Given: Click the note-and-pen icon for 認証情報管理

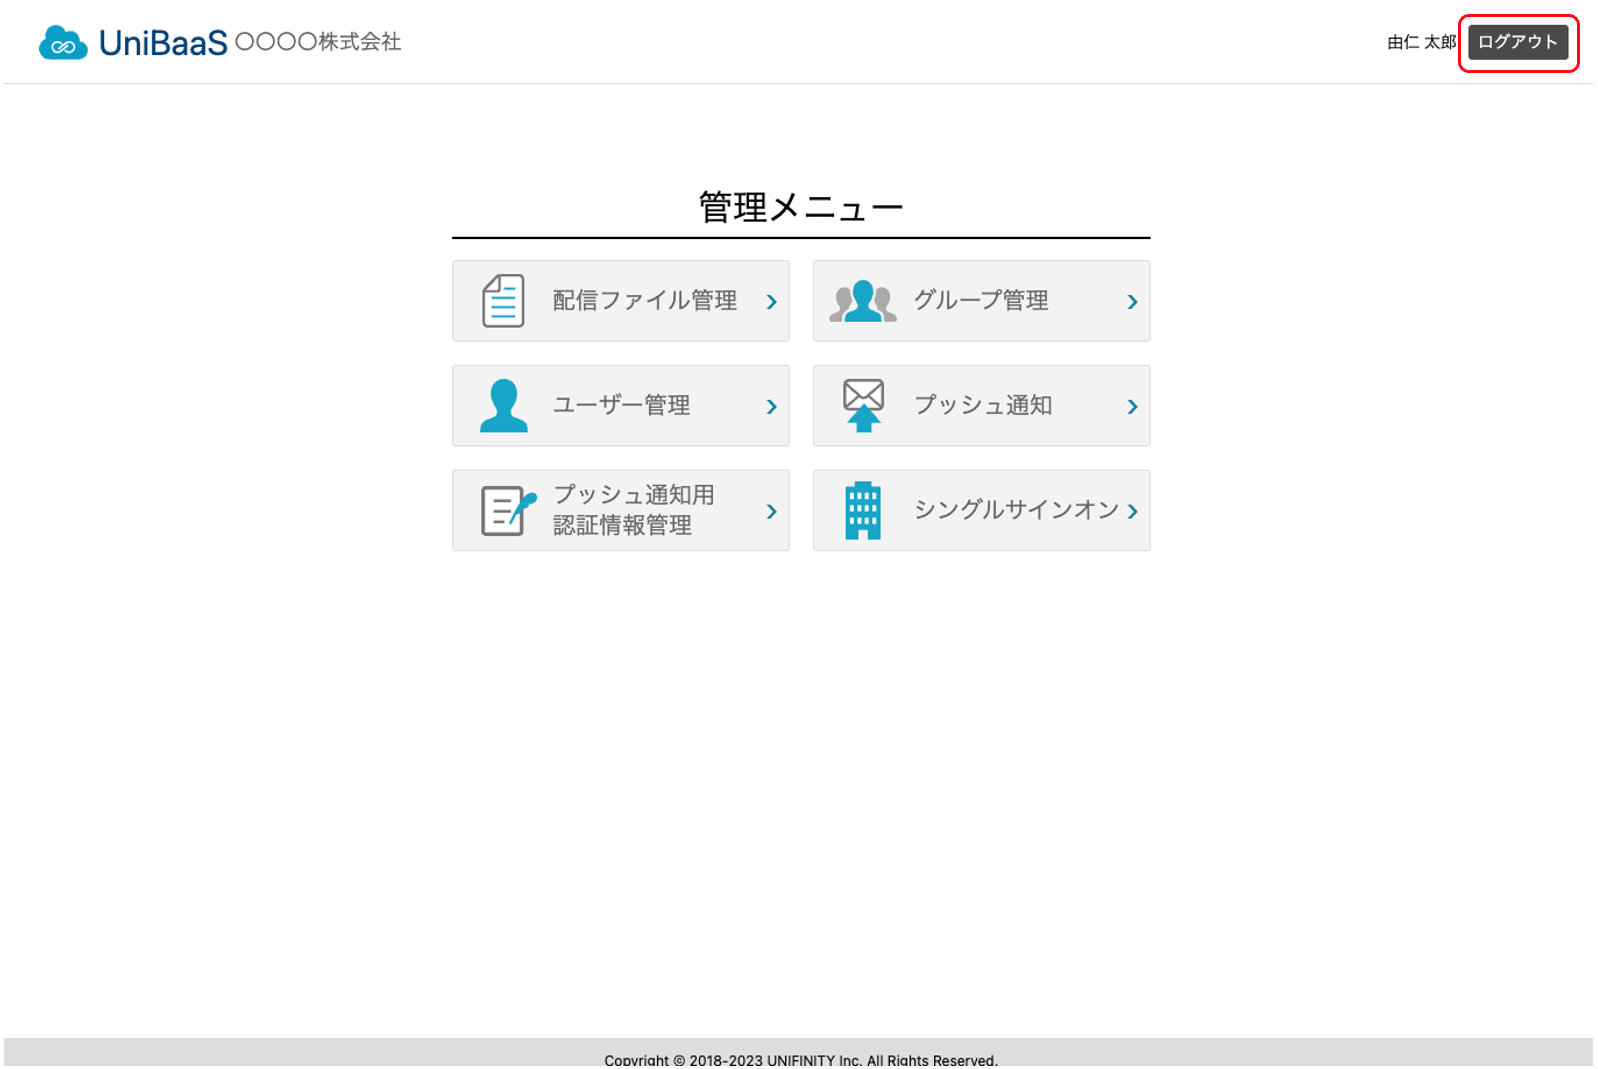Looking at the screenshot, I should [507, 511].
